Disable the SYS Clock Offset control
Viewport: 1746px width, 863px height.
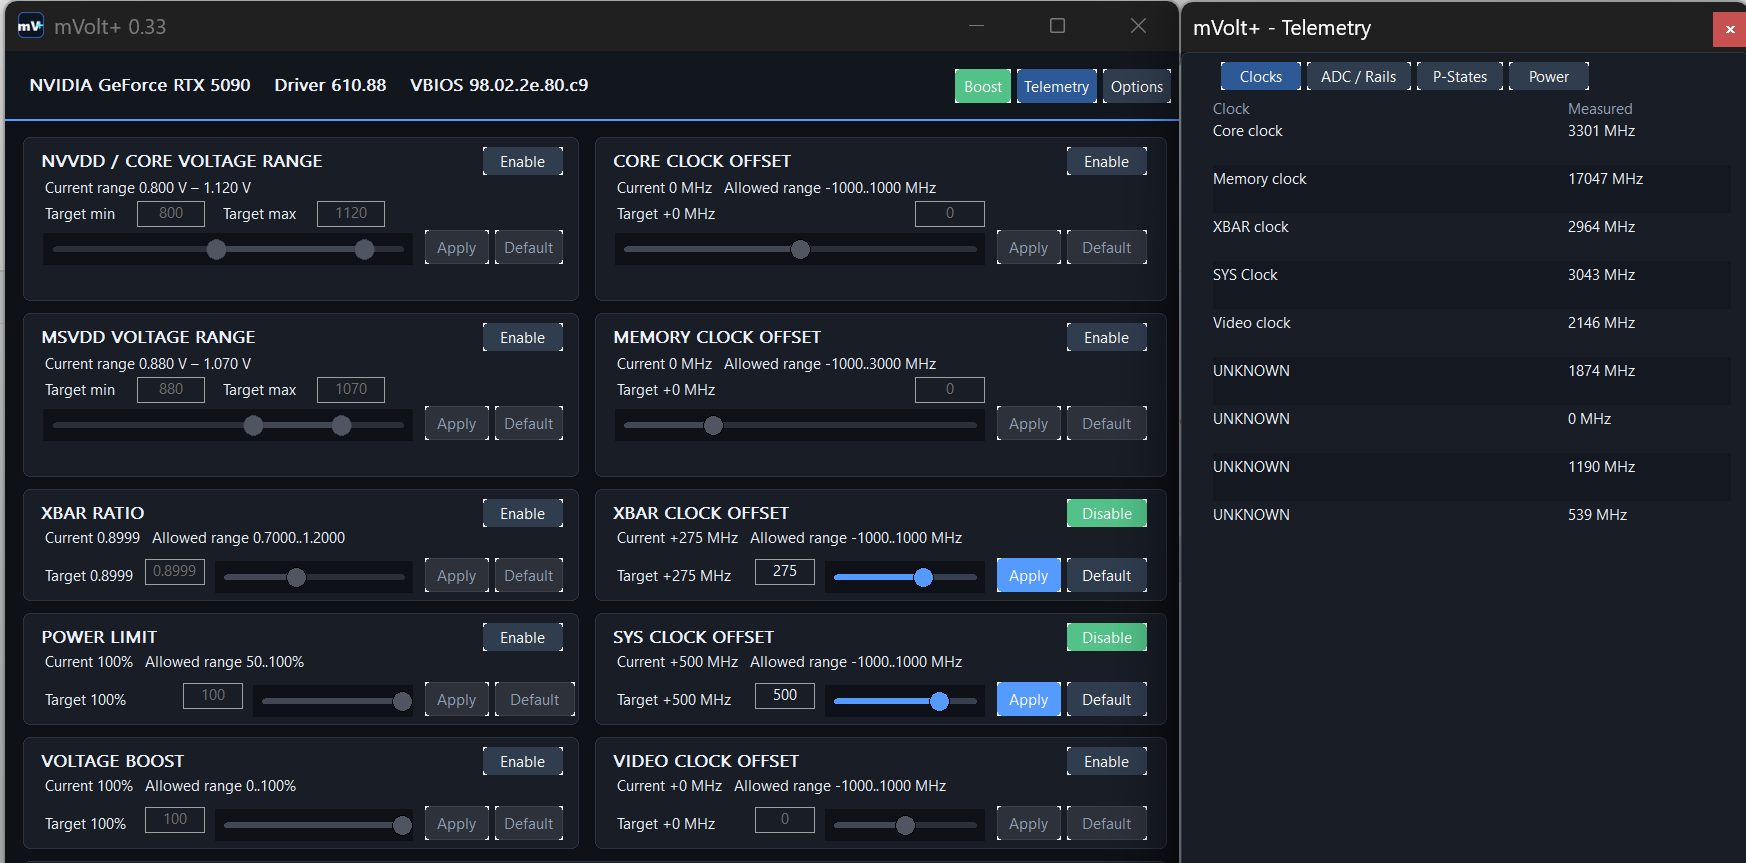tap(1107, 638)
